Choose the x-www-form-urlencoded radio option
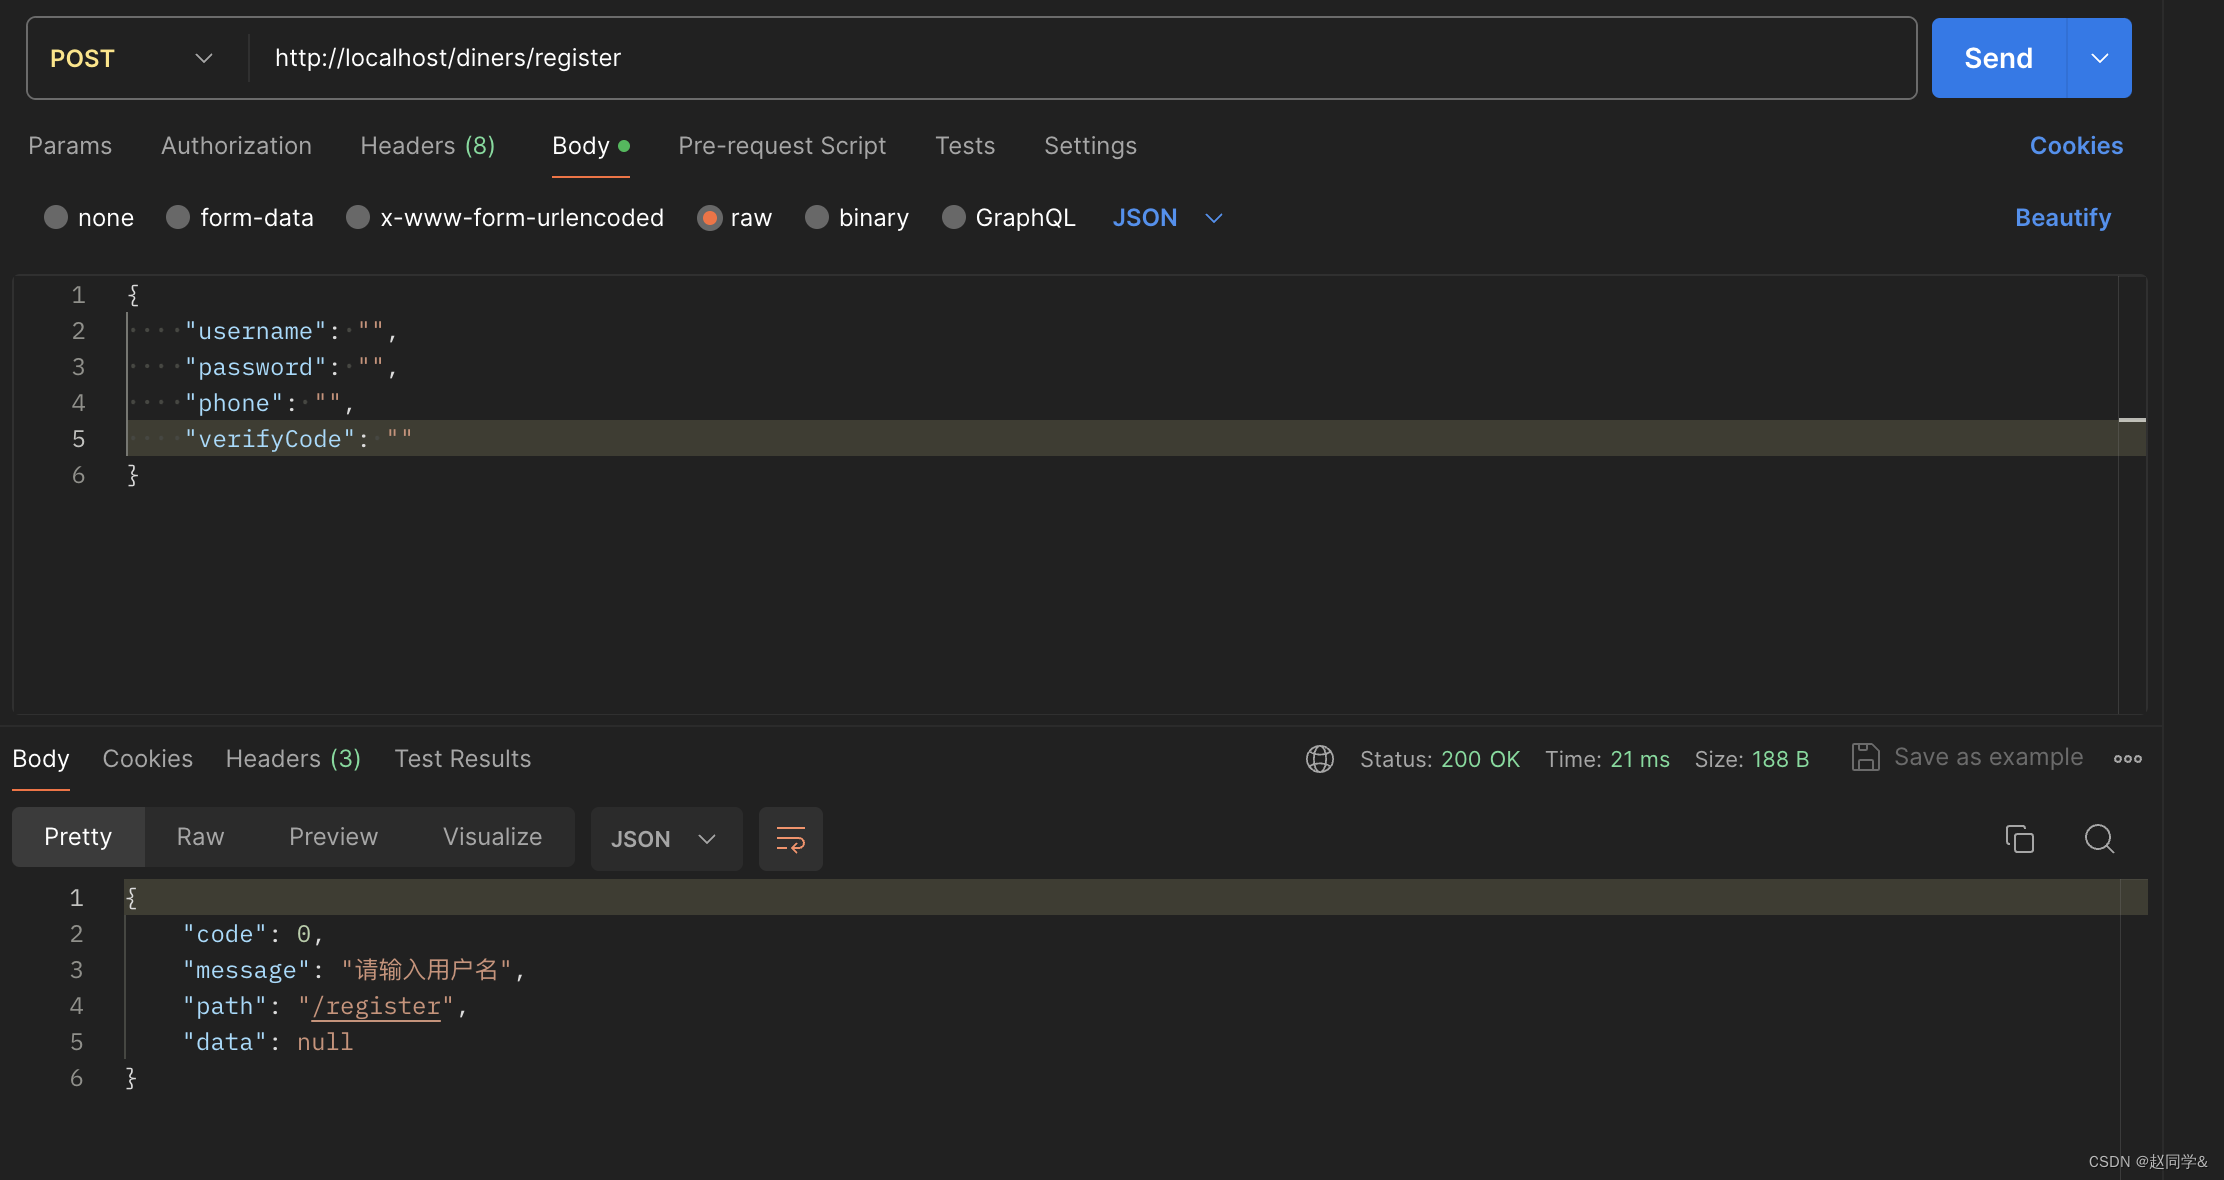The height and width of the screenshot is (1180, 2224). [358, 217]
